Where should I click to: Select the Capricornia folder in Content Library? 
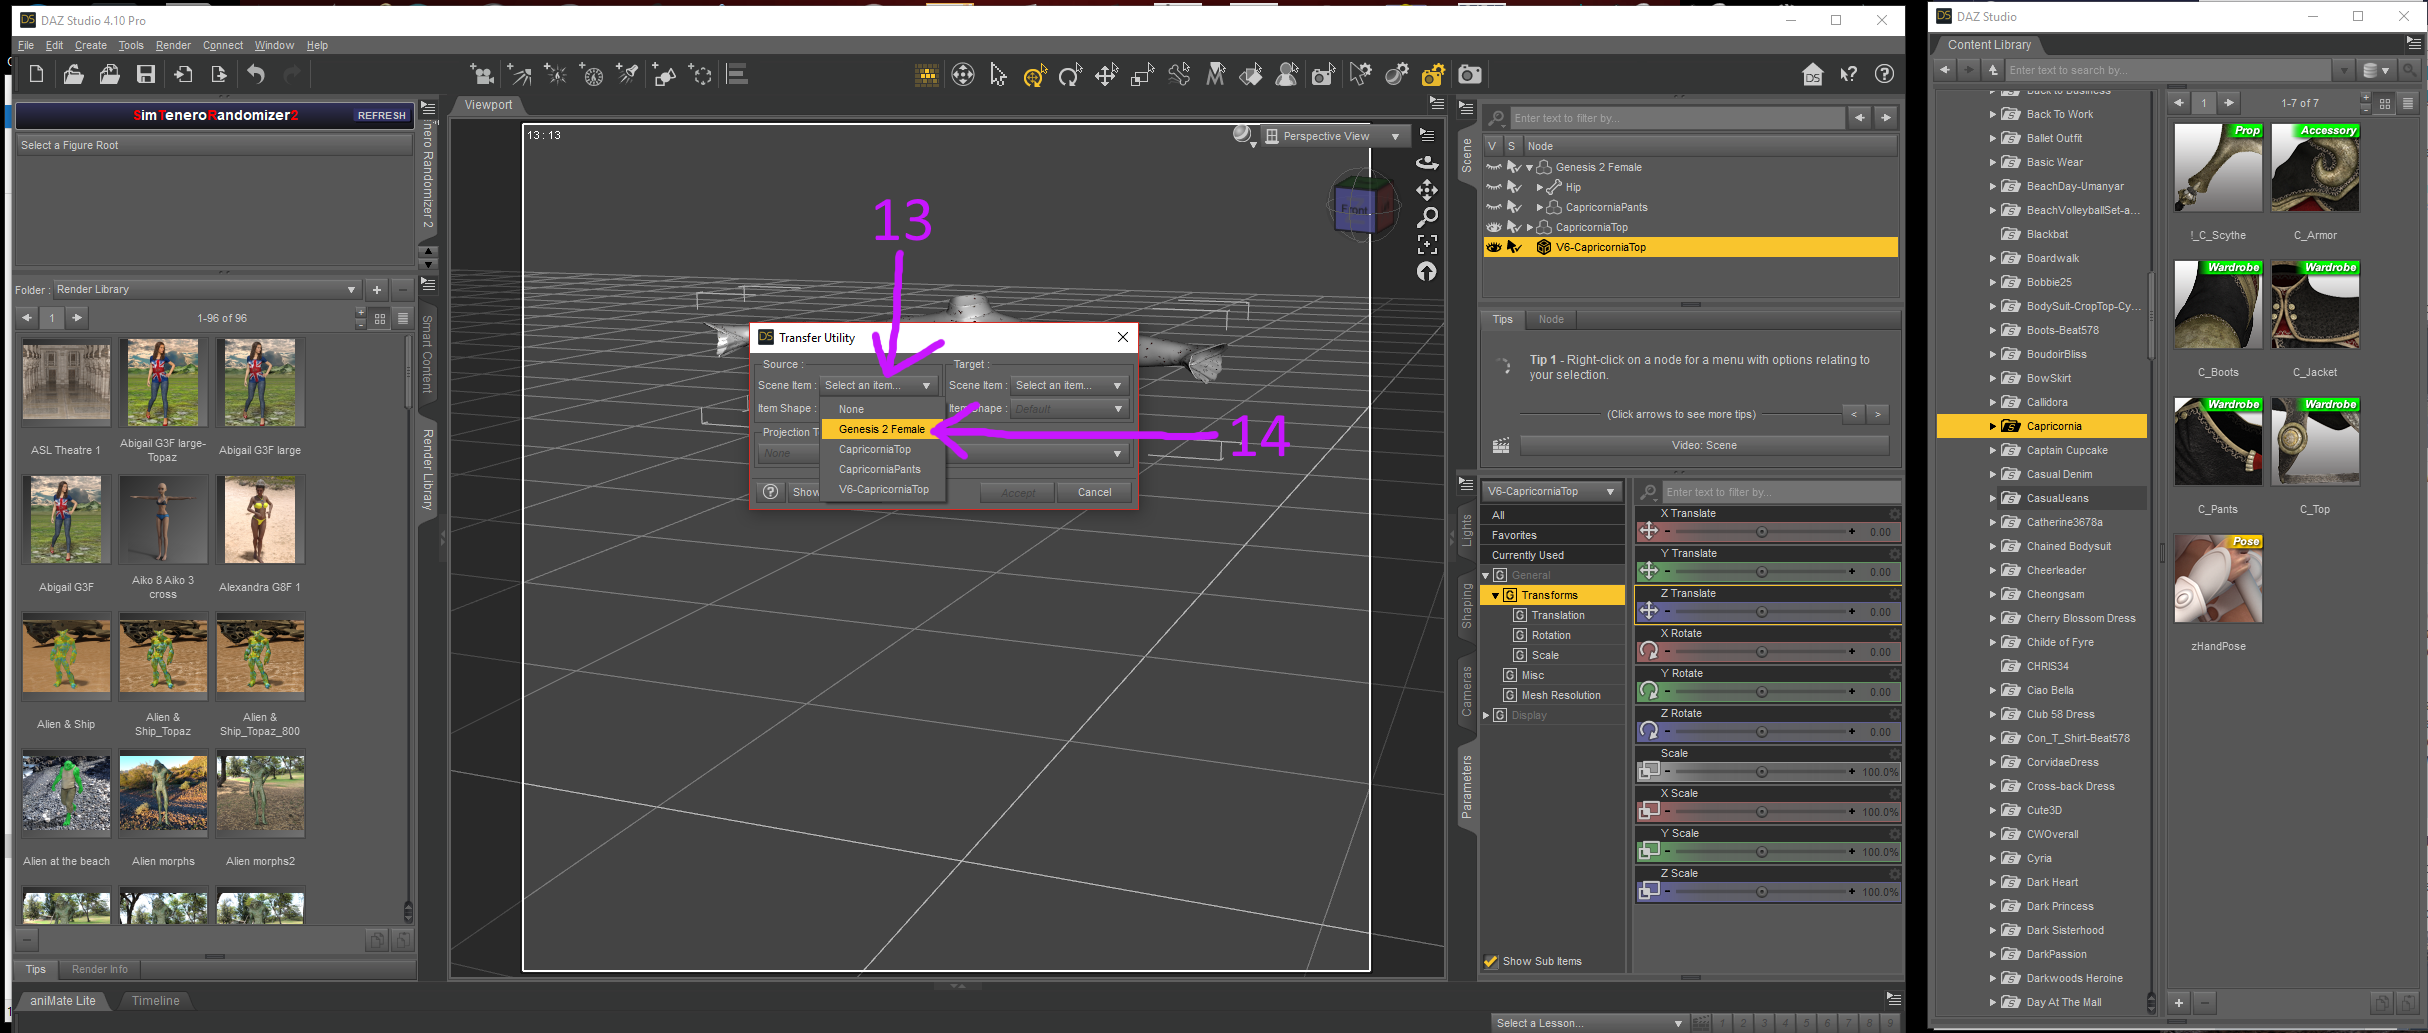pyautogui.click(x=2041, y=426)
